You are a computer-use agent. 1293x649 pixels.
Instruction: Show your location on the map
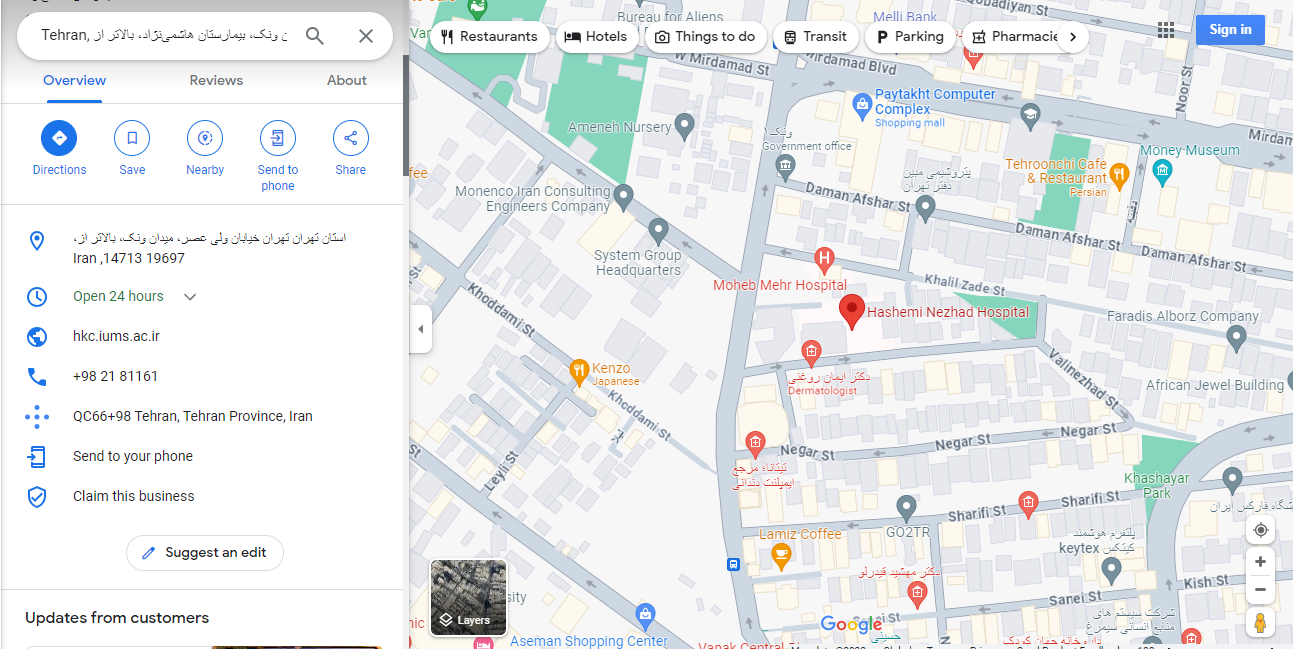click(1260, 530)
